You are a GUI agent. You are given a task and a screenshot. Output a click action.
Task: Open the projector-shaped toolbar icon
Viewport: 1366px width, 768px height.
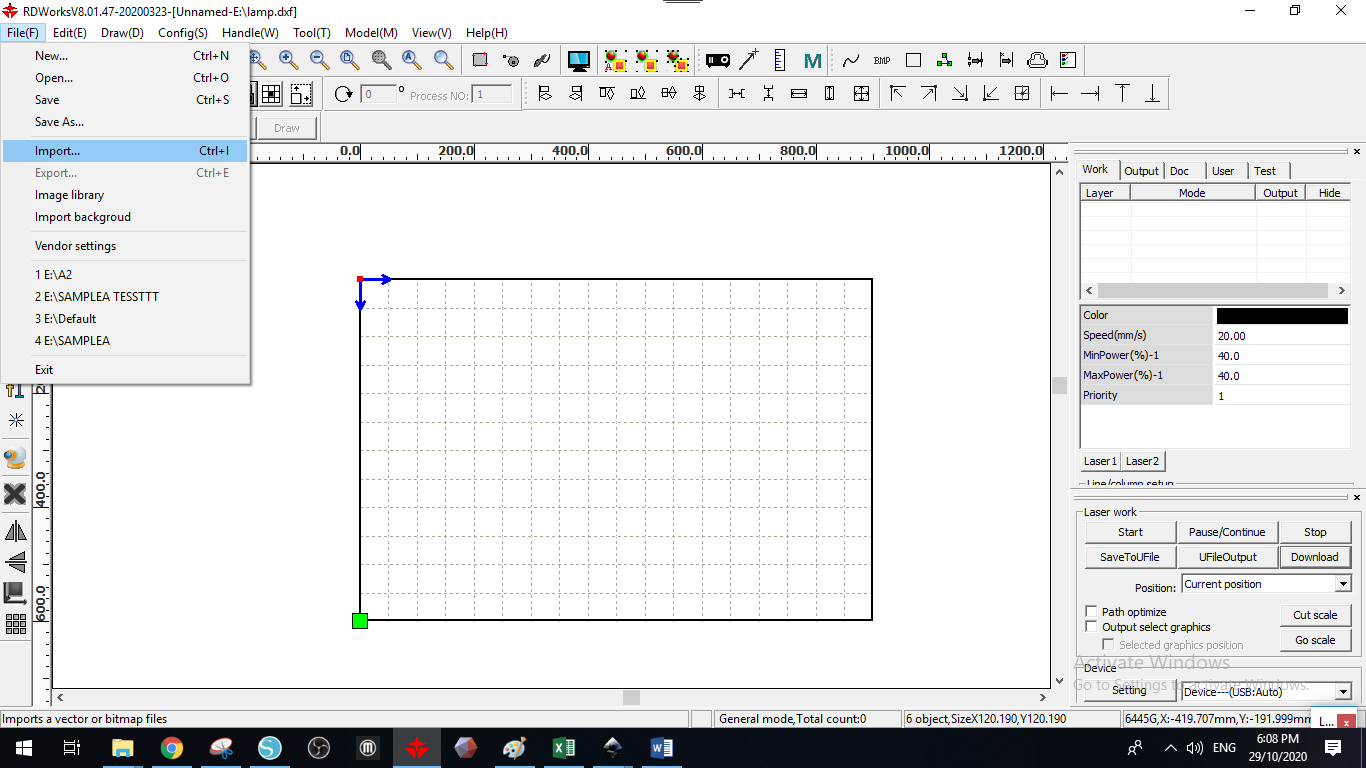coord(717,60)
